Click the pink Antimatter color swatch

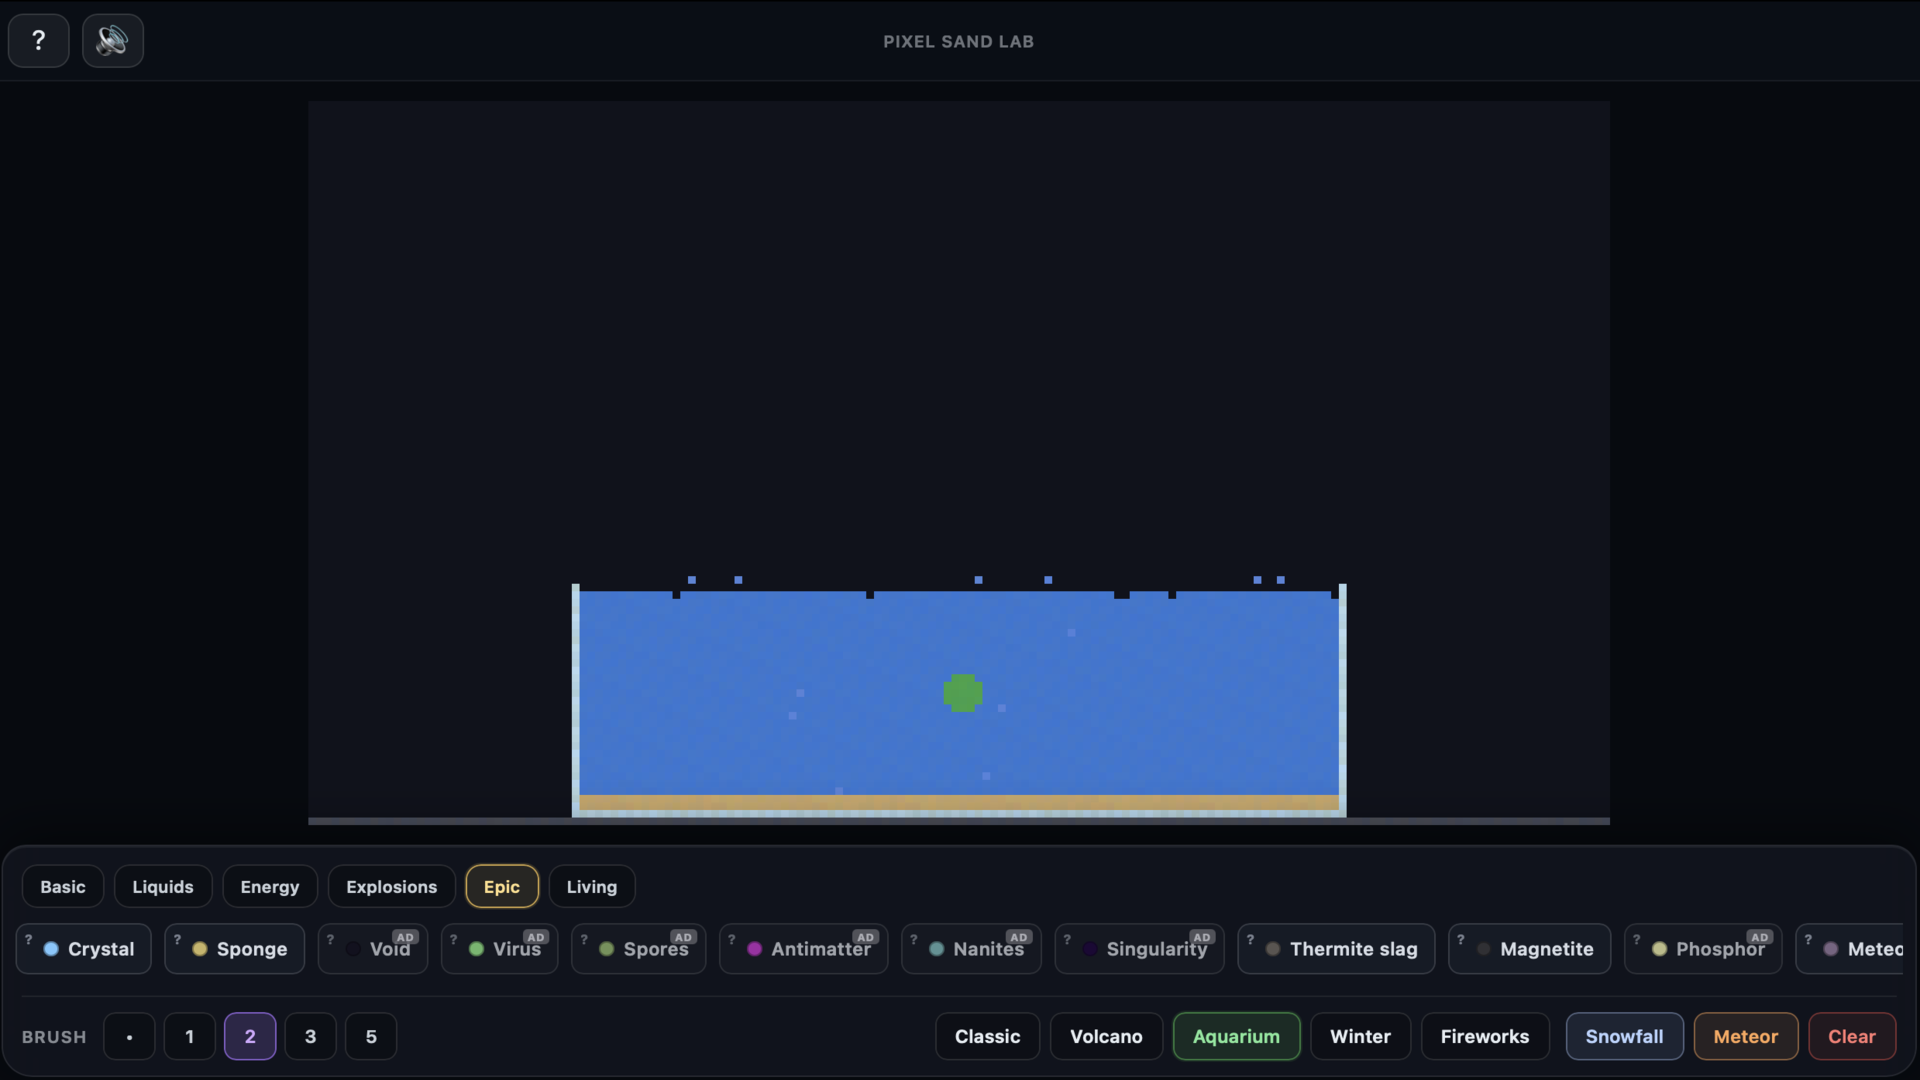[754, 951]
